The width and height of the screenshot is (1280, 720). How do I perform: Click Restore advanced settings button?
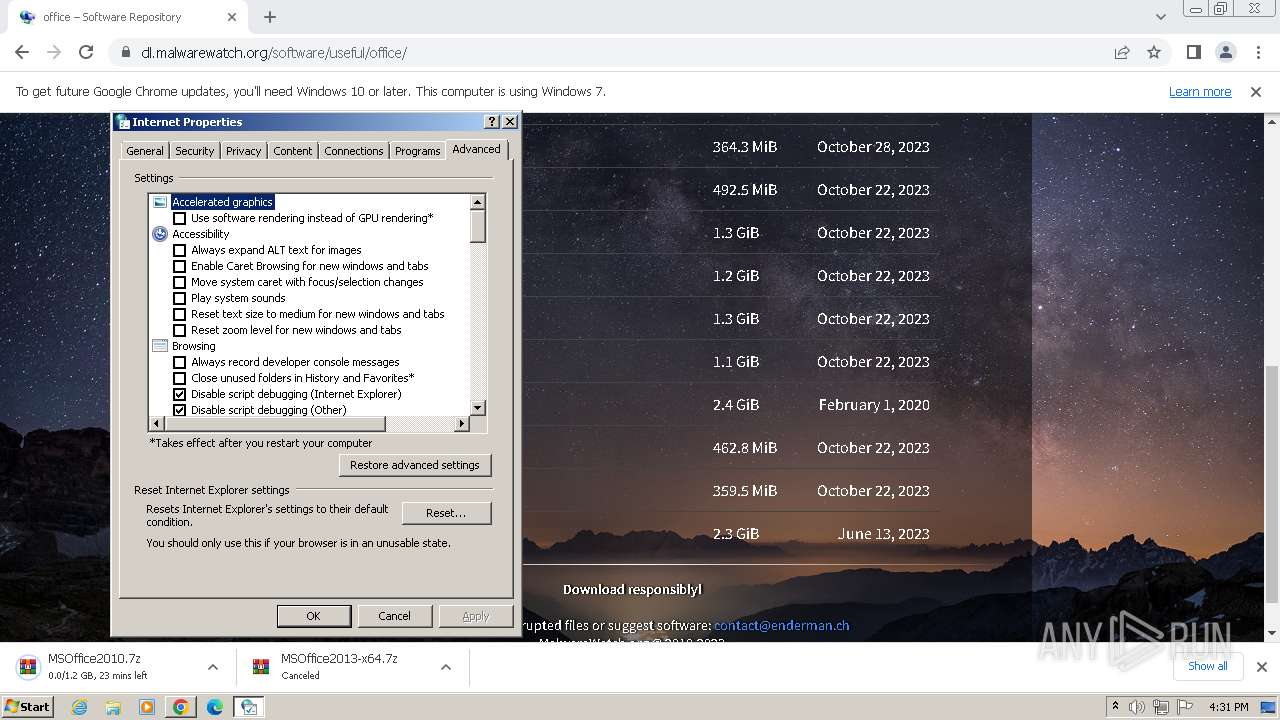coord(415,465)
